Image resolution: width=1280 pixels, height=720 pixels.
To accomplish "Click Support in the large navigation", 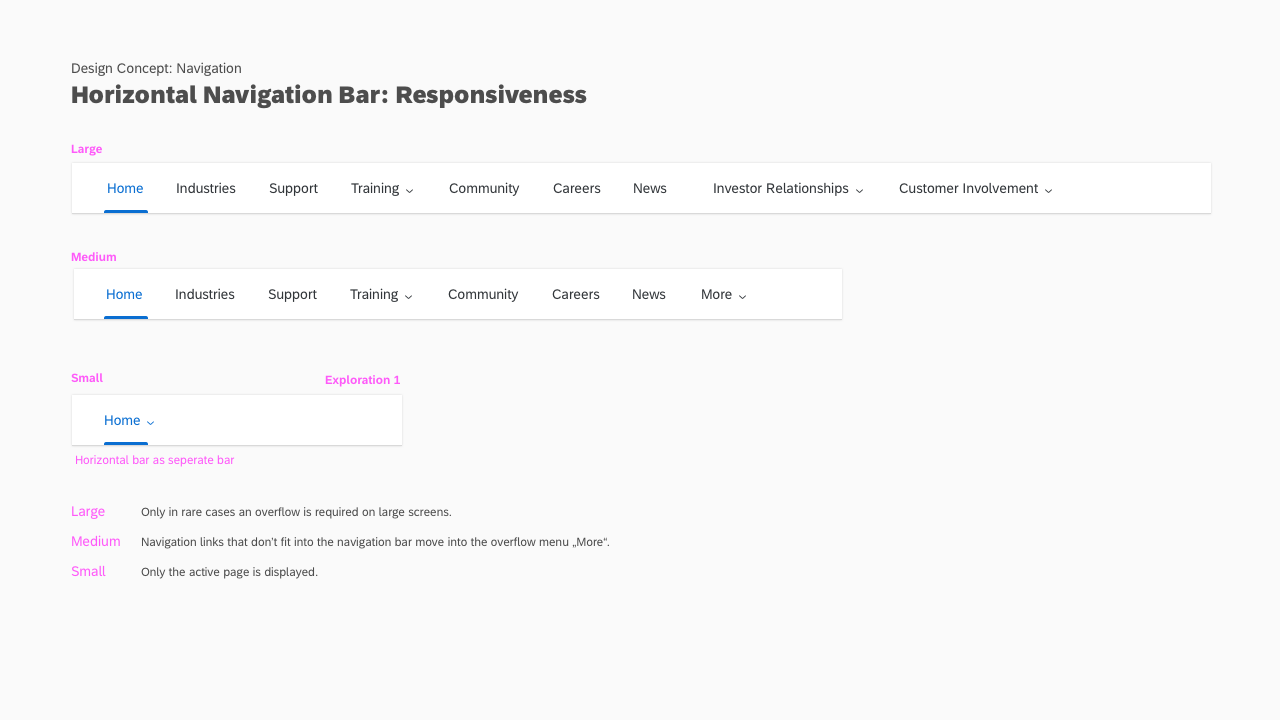I will point(293,188).
